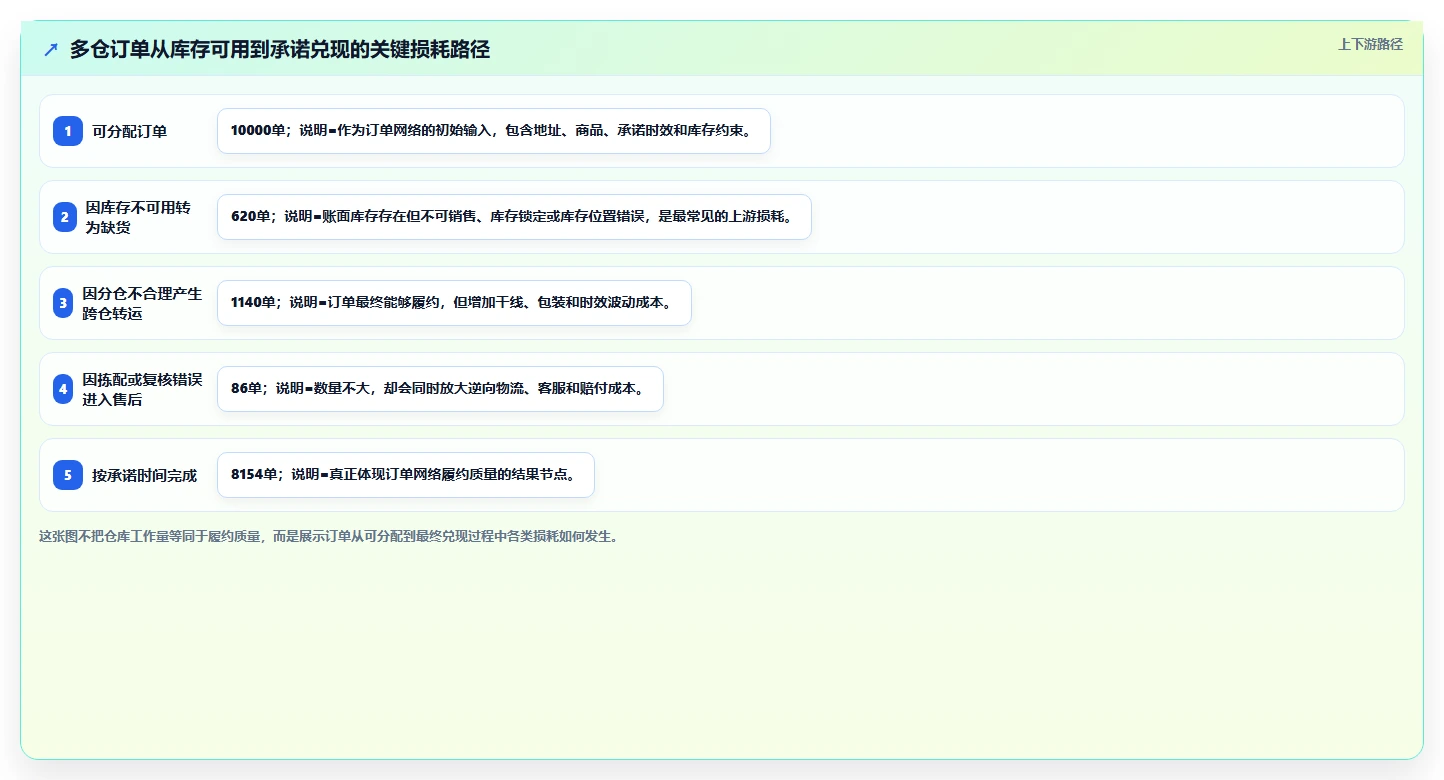This screenshot has width=1444, height=780.
Task: Click the 上下游路径 label in header
Action: point(1370,44)
